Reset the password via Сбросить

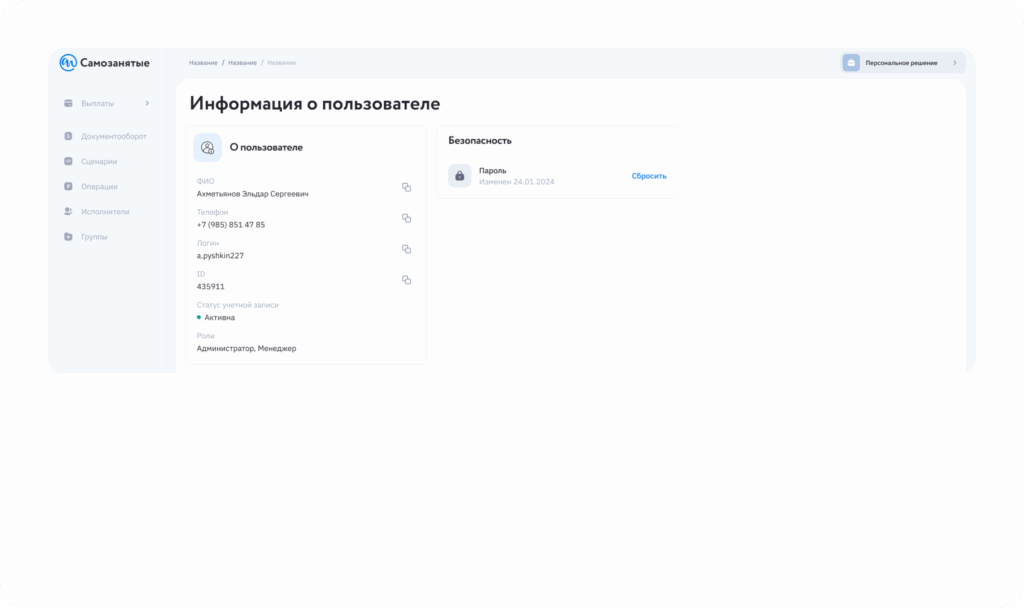pos(648,176)
